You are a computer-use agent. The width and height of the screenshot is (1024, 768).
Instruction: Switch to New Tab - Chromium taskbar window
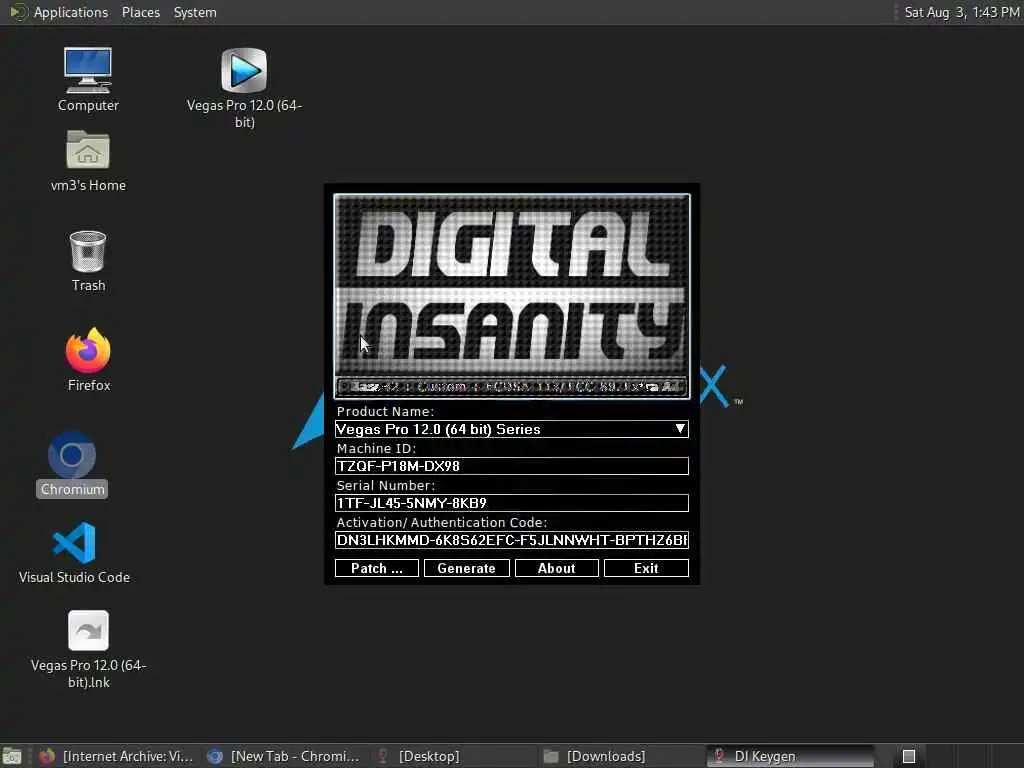283,756
